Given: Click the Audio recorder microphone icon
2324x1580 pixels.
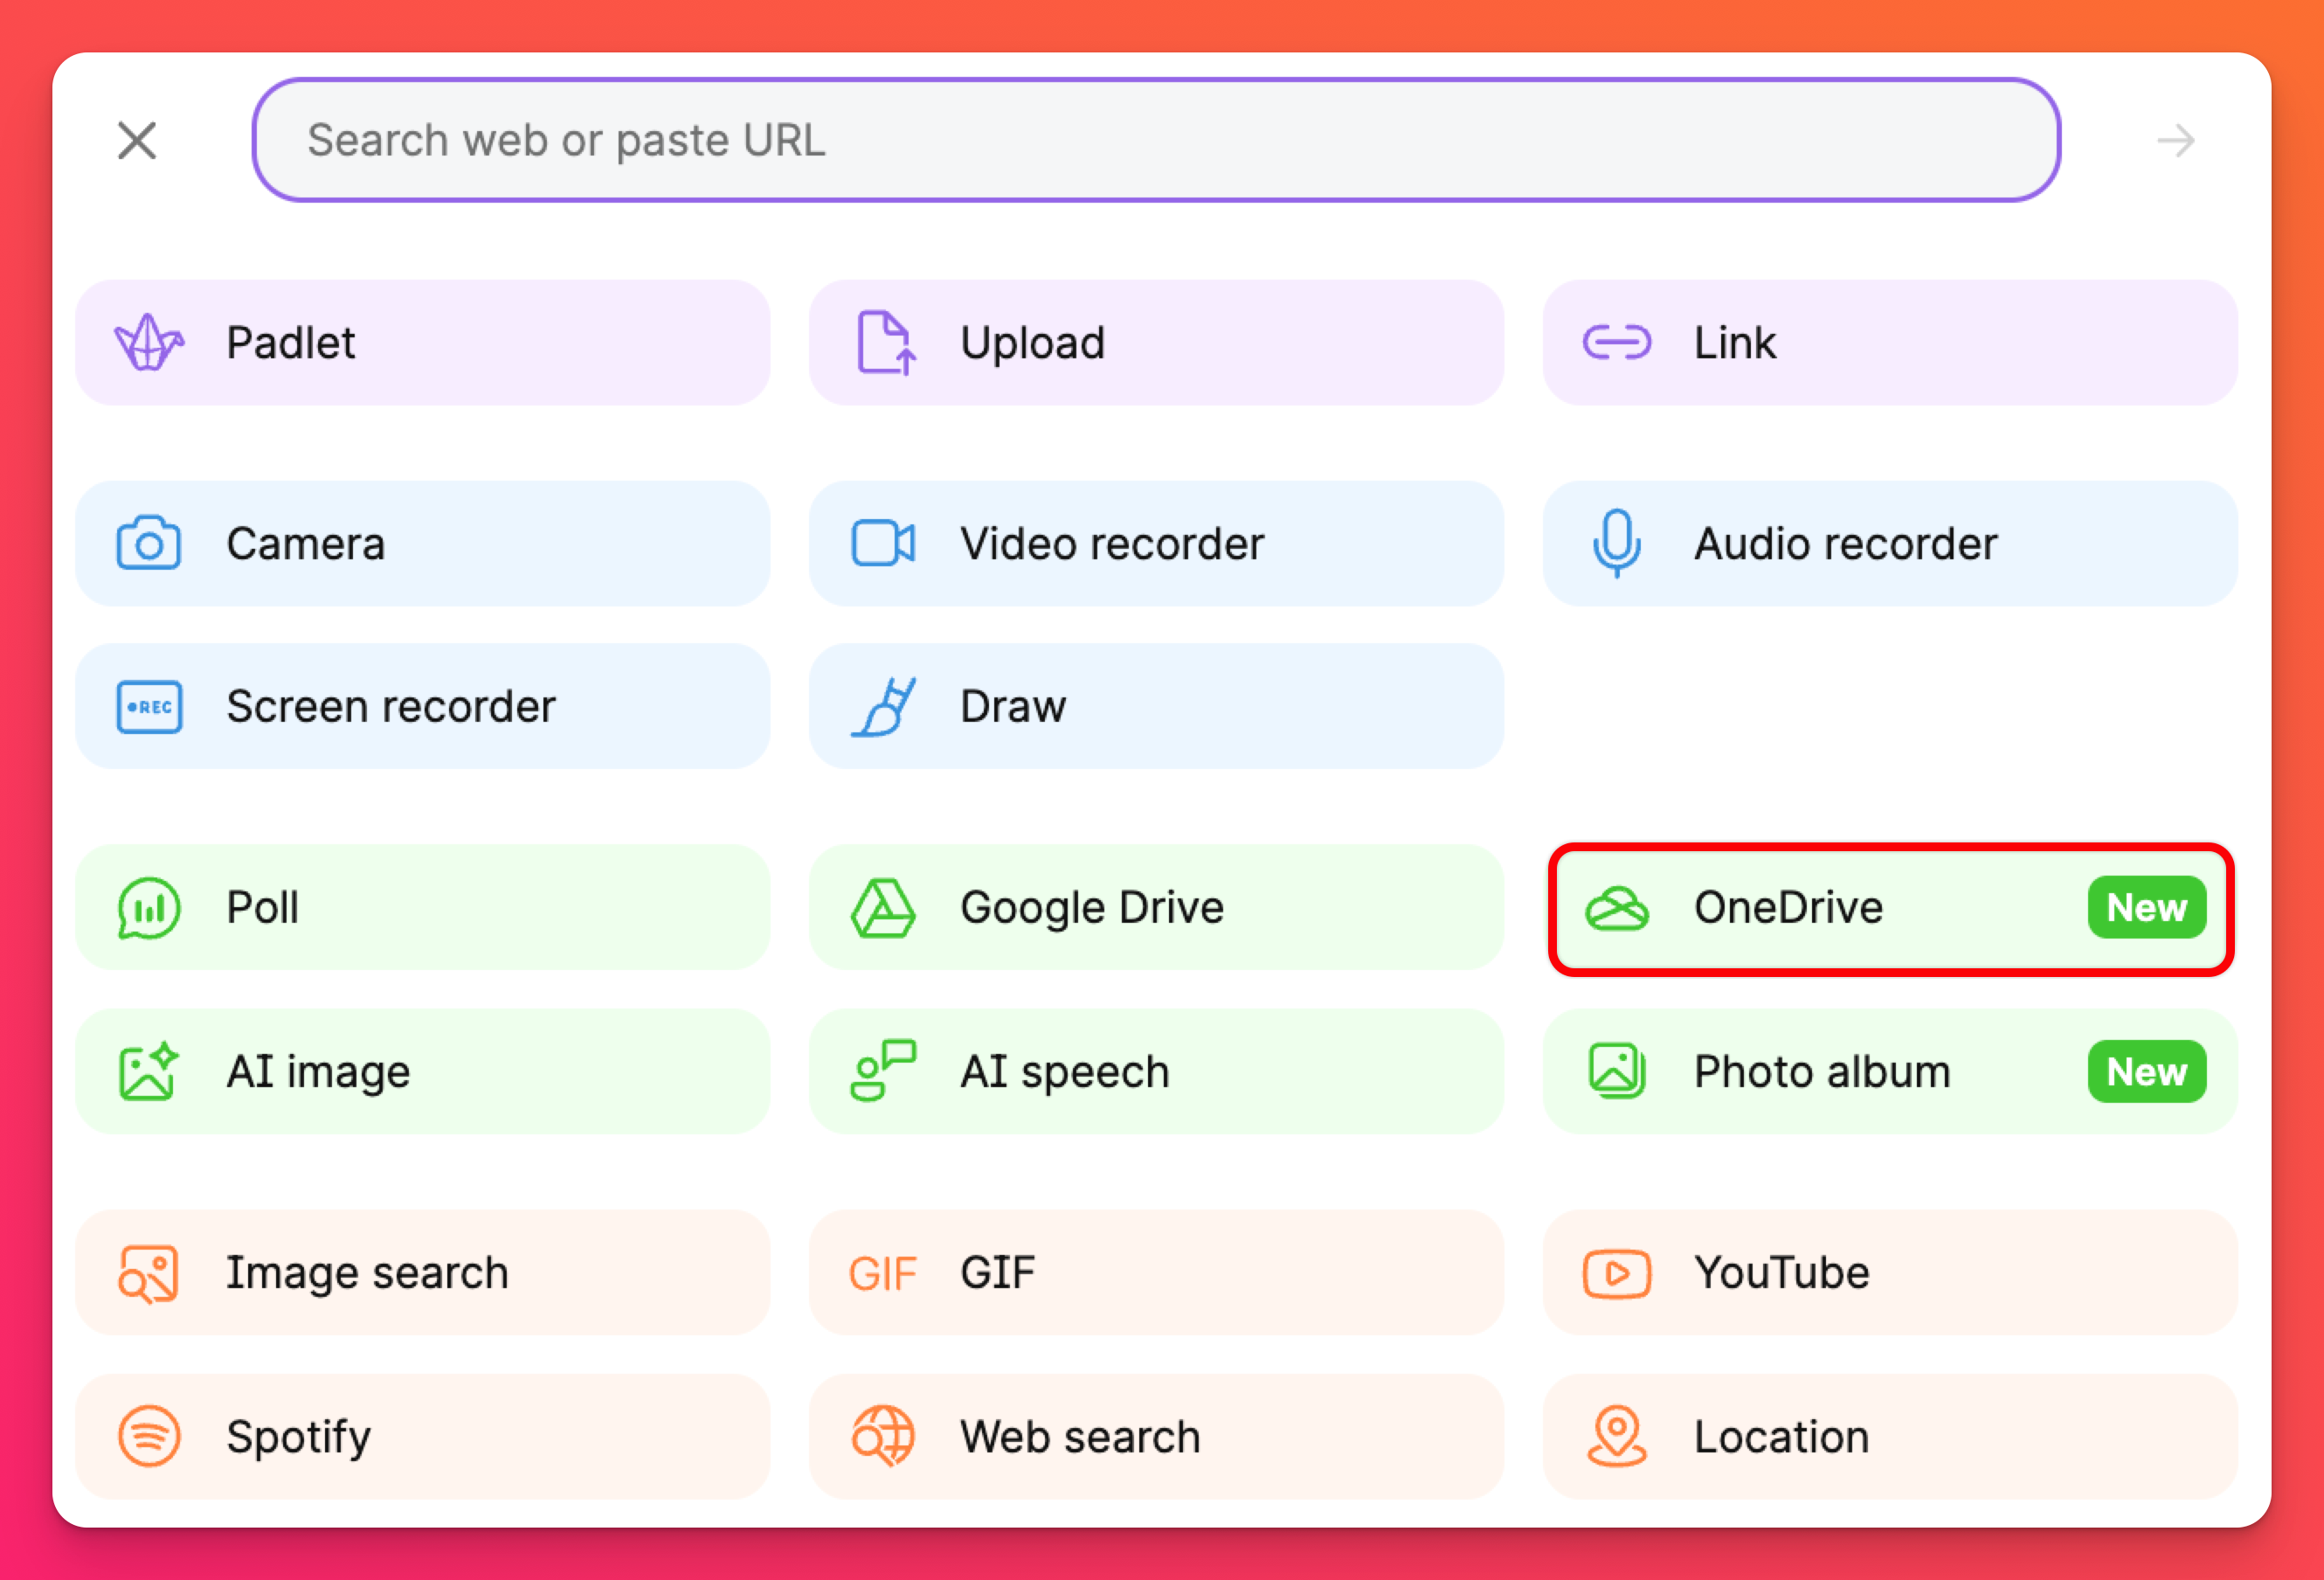Looking at the screenshot, I should pyautogui.click(x=1617, y=544).
